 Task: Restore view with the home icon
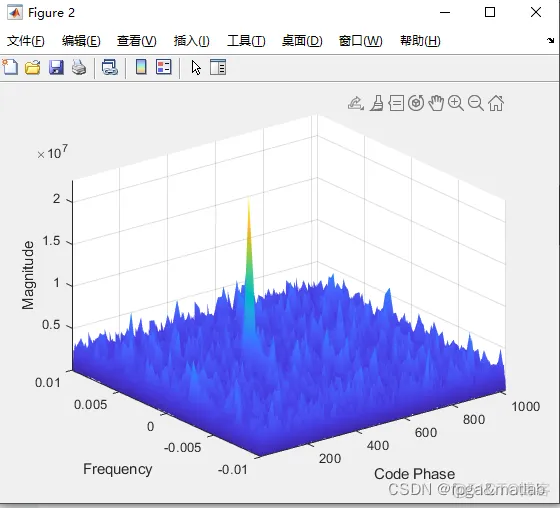click(496, 103)
